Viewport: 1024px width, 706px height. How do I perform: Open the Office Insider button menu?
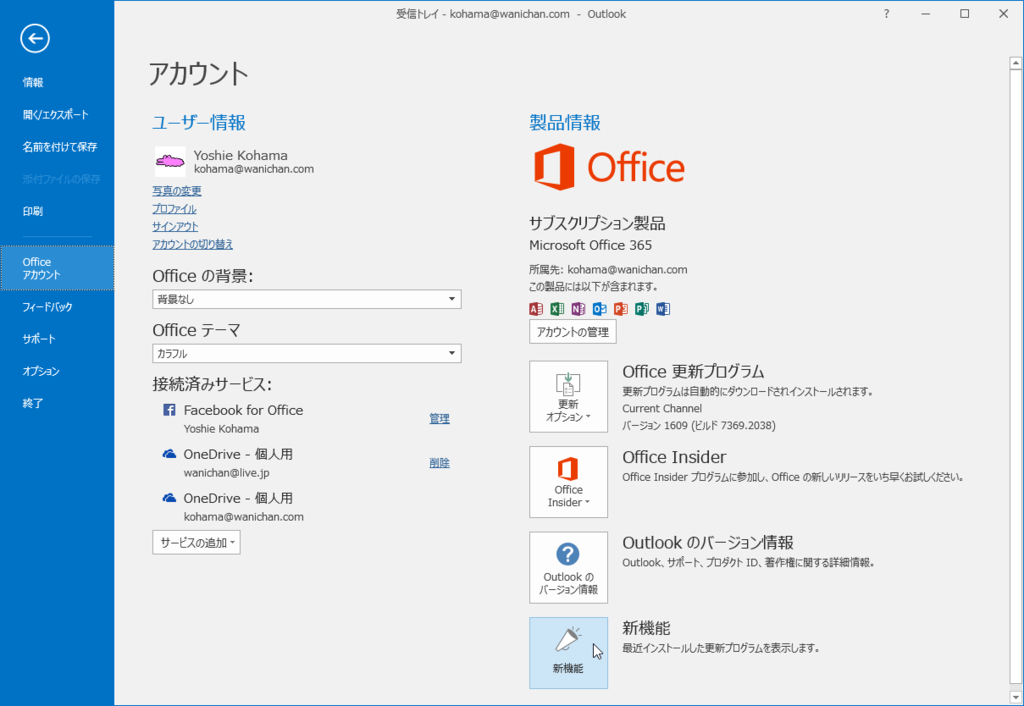568,482
